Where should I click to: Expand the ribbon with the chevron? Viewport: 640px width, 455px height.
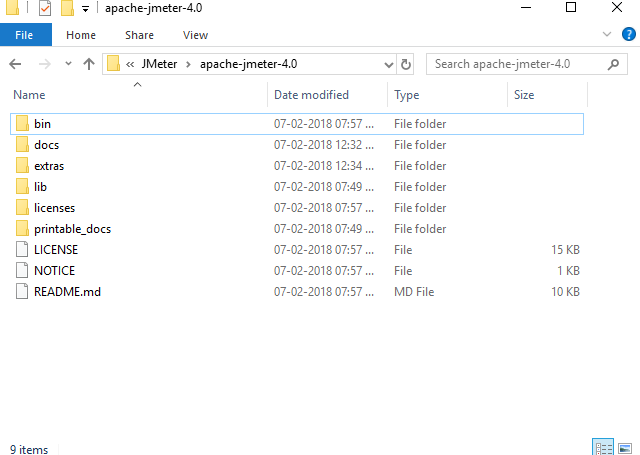[x=607, y=34]
